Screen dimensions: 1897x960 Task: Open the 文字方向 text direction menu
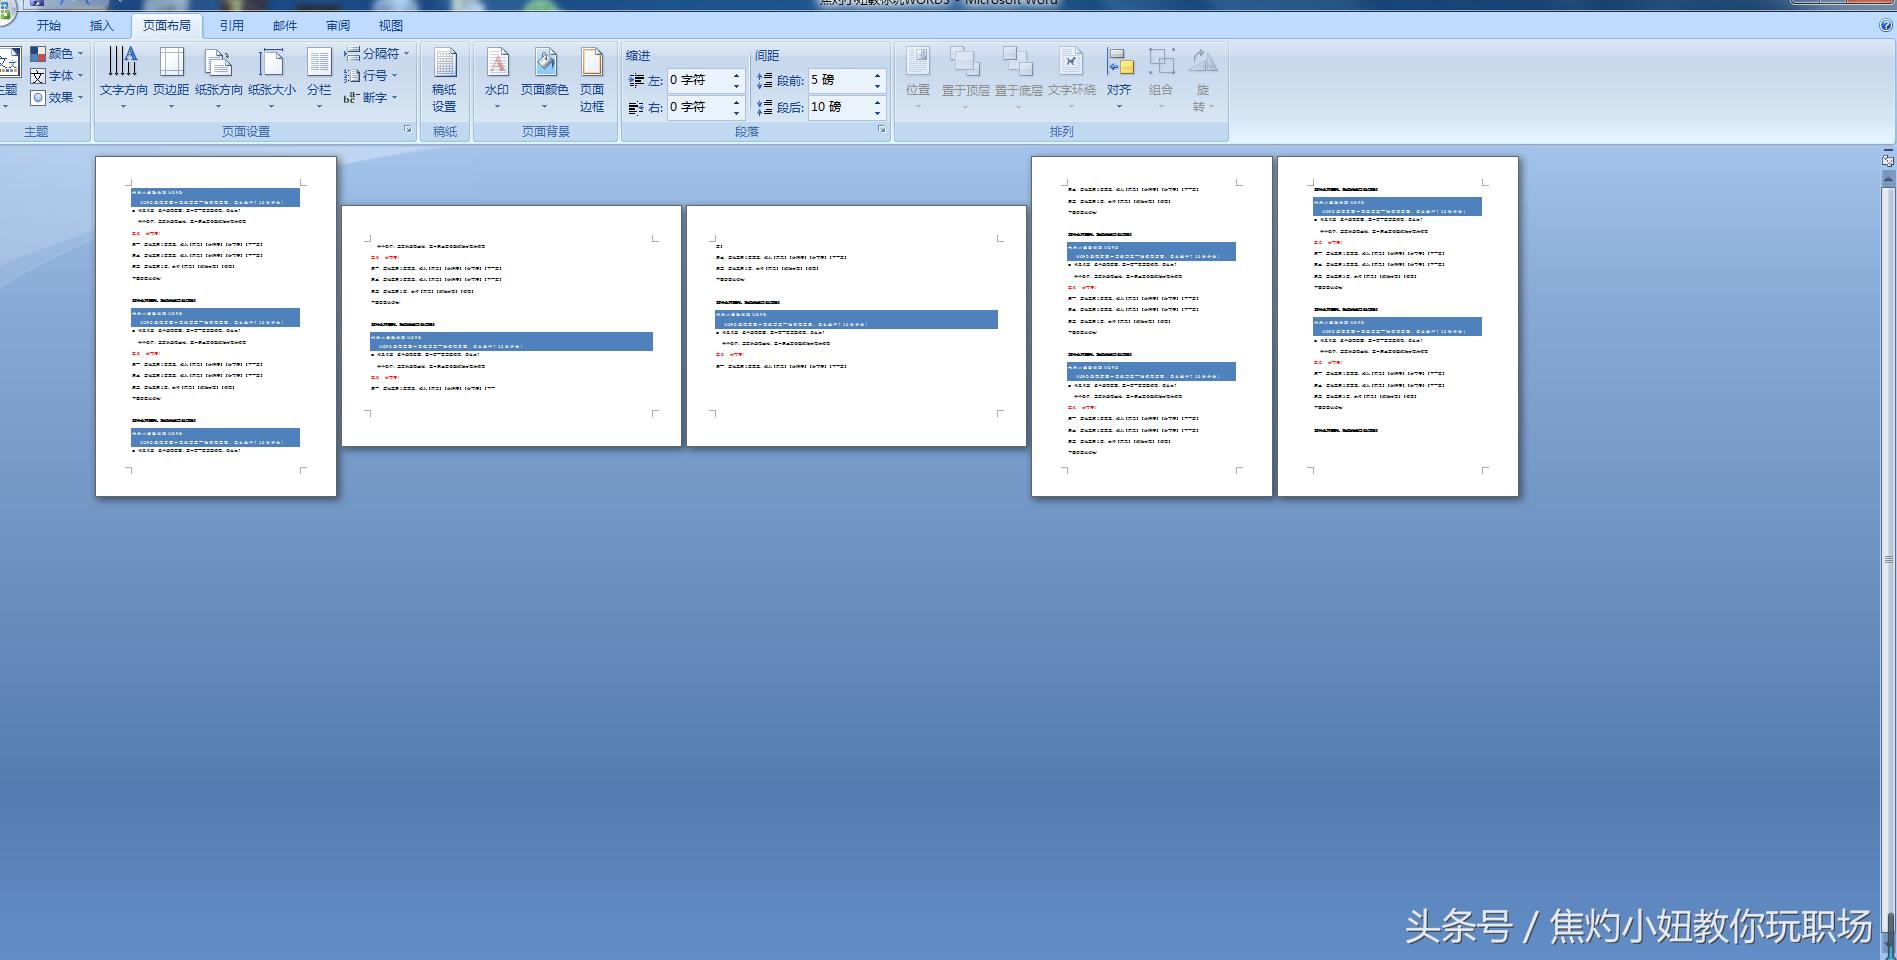pos(123,73)
